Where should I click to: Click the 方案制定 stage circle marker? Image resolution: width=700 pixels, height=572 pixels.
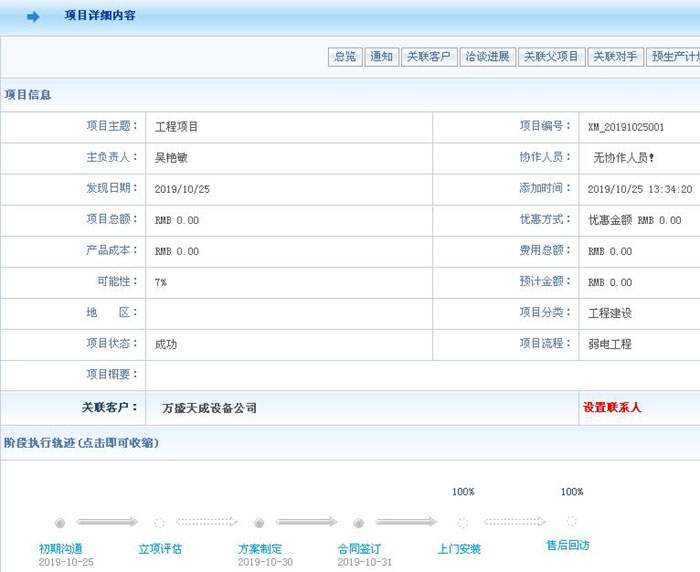[x=259, y=522]
